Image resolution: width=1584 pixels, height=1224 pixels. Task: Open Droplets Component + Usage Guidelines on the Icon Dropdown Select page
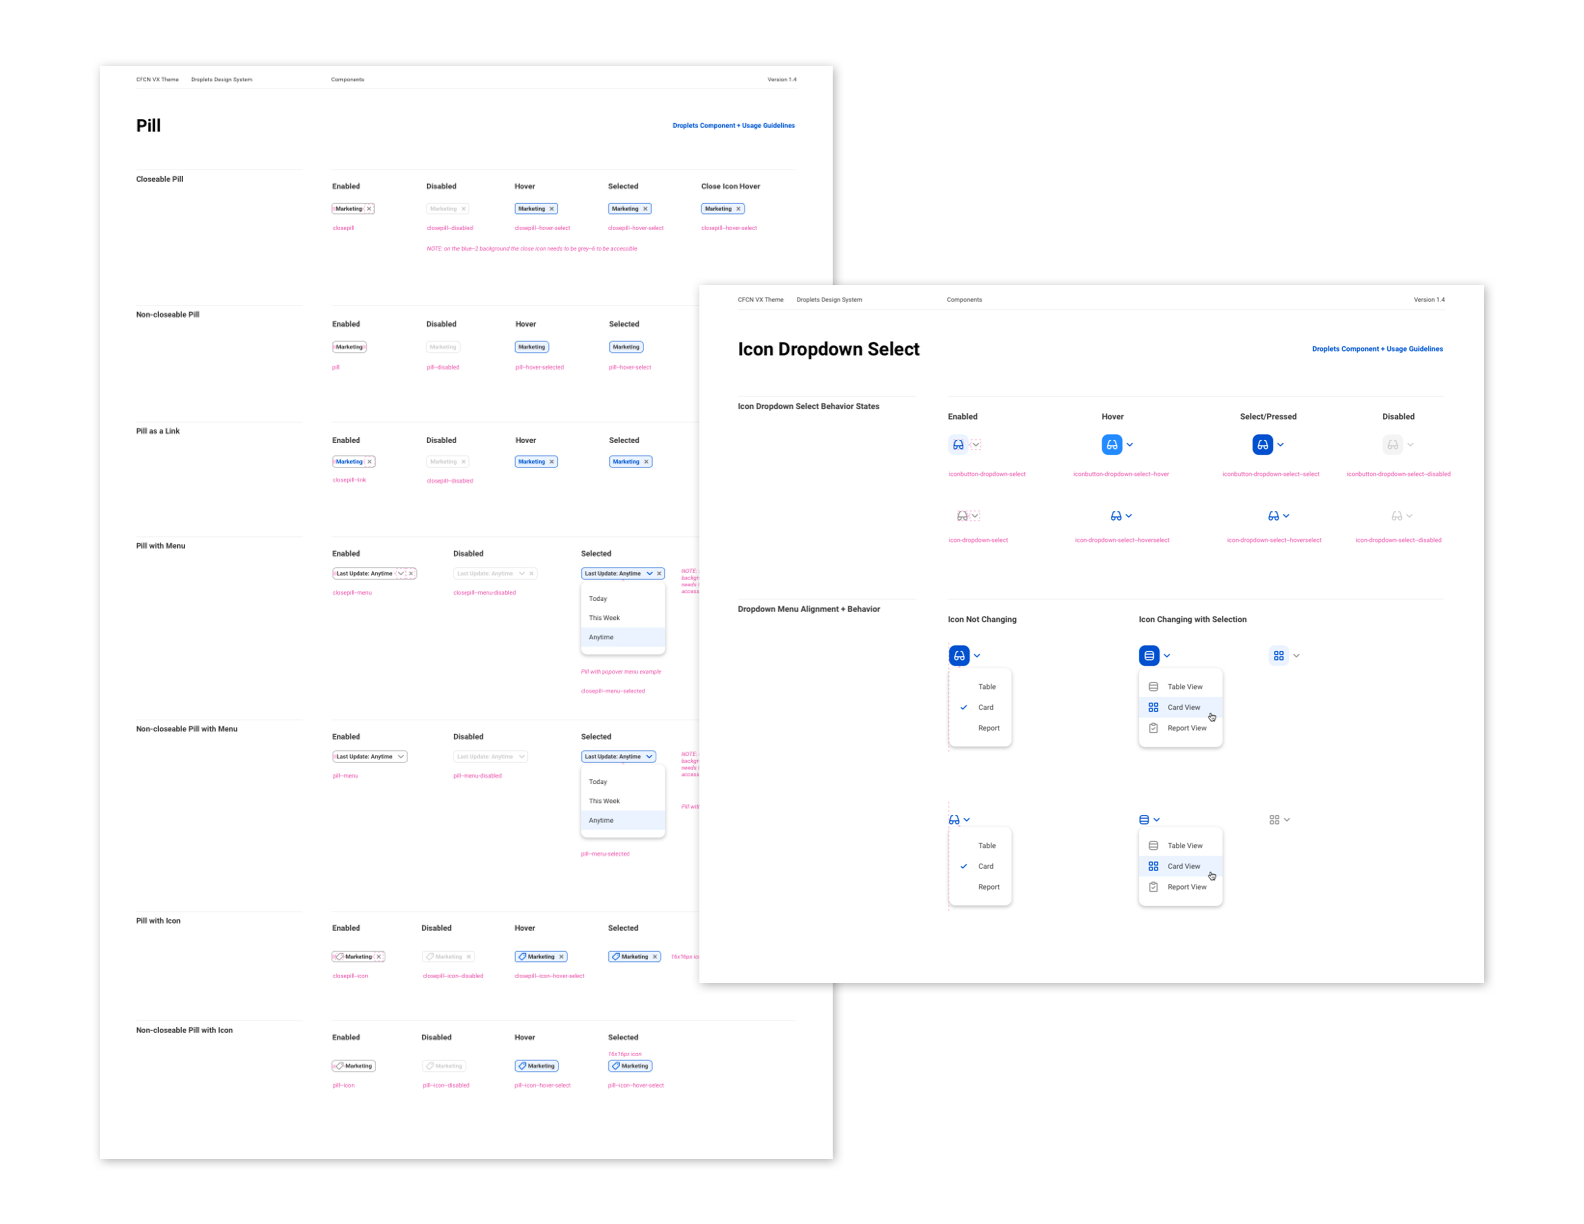pyautogui.click(x=1377, y=349)
